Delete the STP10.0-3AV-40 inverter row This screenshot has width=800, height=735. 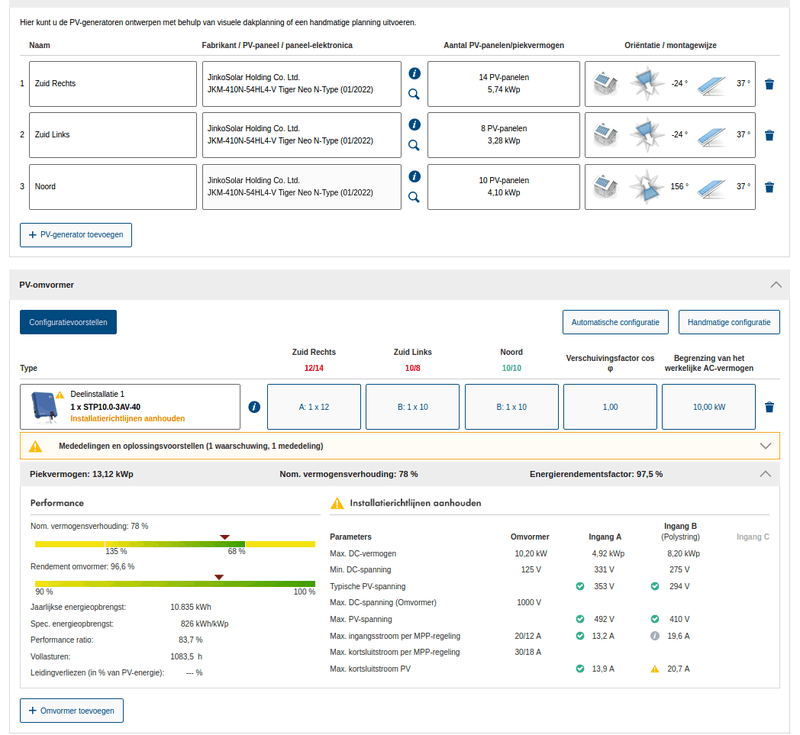pyautogui.click(x=769, y=407)
